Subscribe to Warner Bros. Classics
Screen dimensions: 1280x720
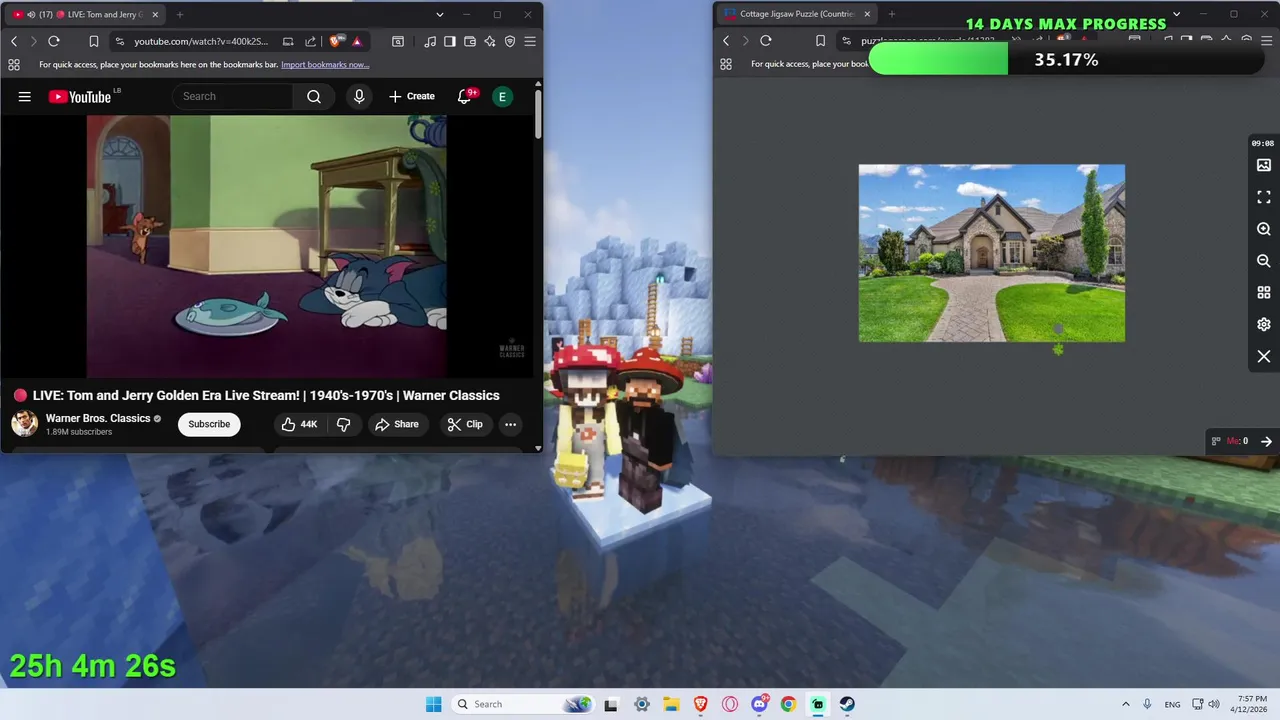[x=209, y=424]
